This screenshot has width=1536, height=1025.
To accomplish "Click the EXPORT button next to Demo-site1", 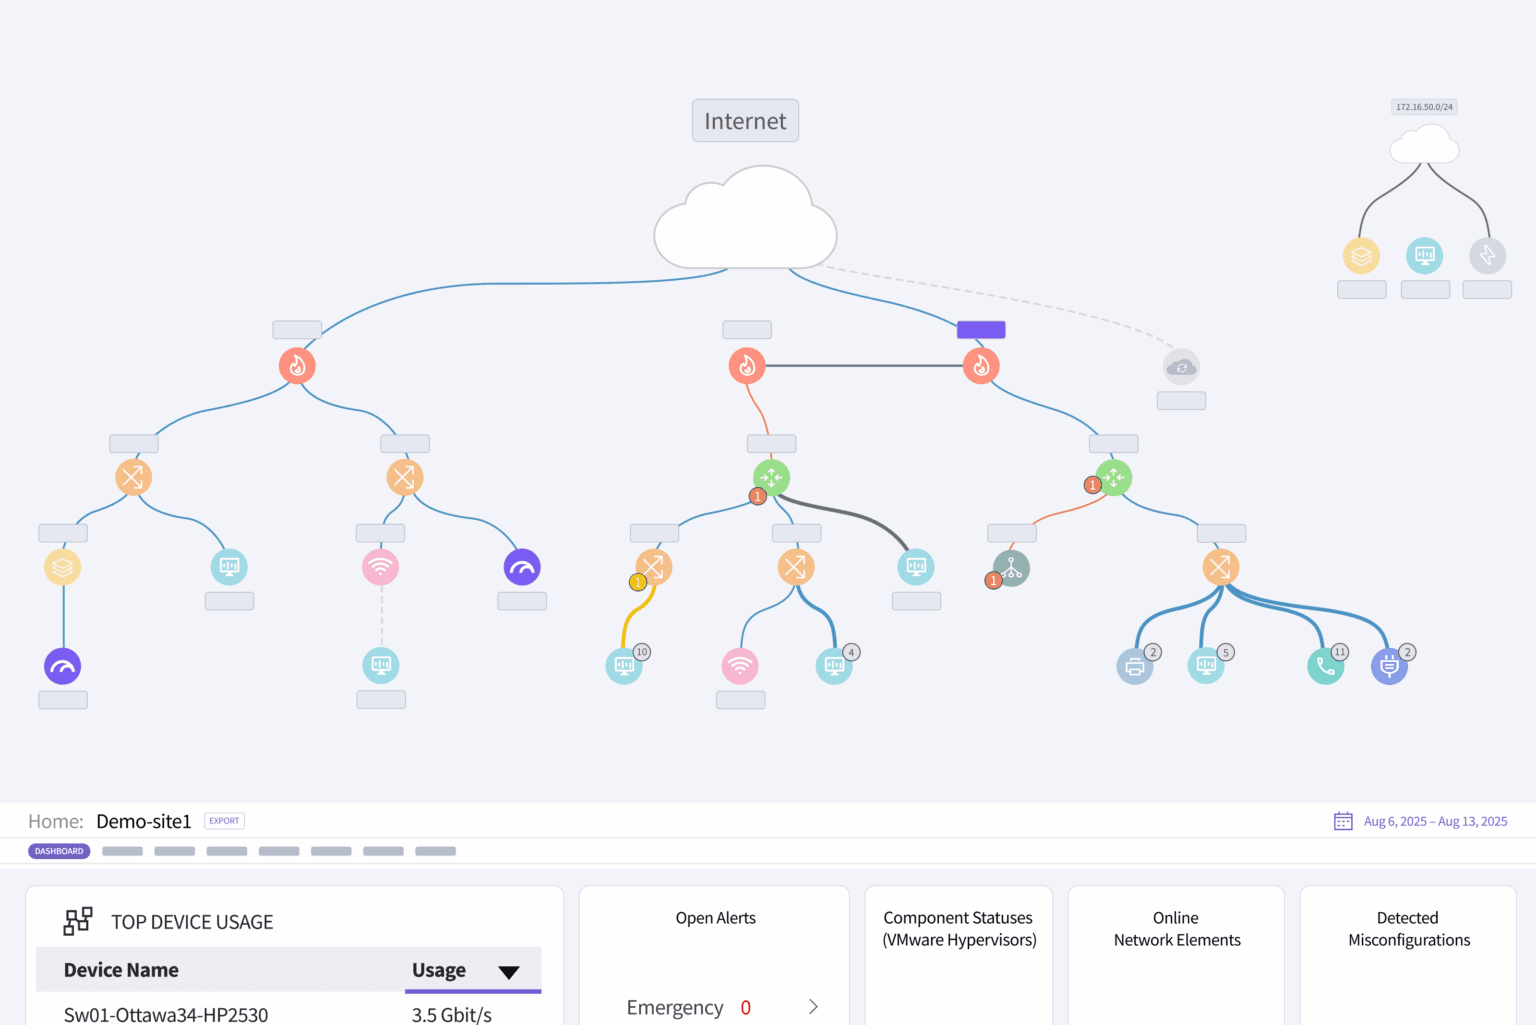I will (224, 820).
